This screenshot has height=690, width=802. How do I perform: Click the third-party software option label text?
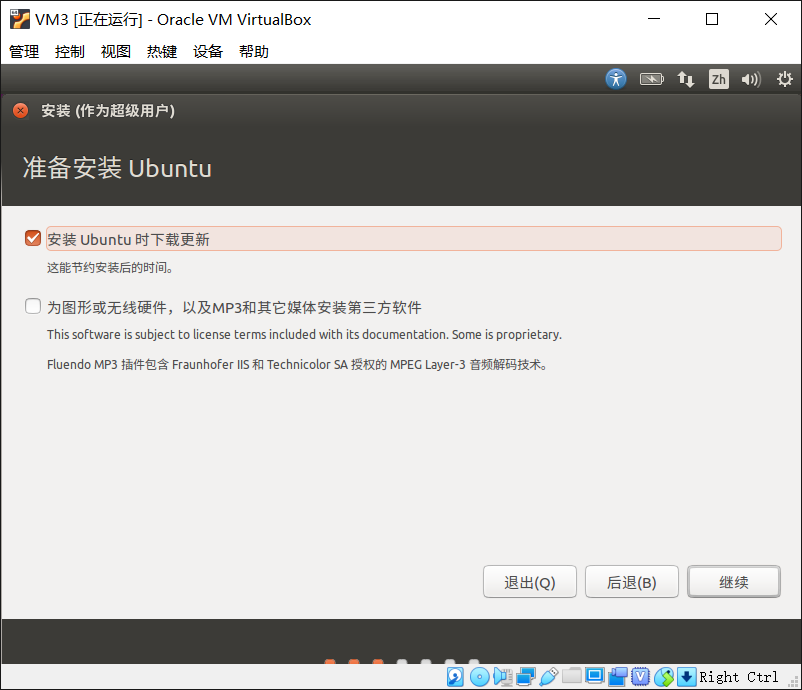coord(234,307)
